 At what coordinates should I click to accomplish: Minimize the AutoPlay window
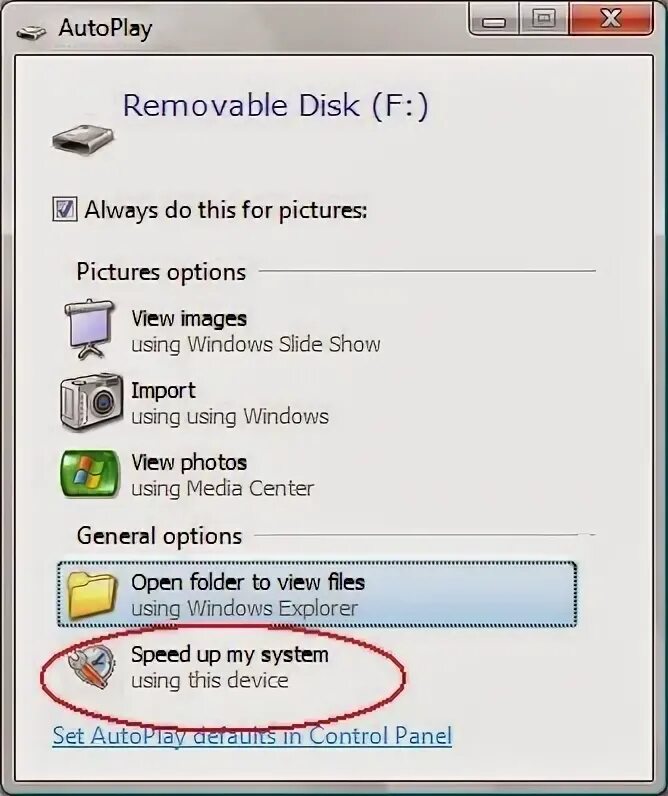point(493,18)
